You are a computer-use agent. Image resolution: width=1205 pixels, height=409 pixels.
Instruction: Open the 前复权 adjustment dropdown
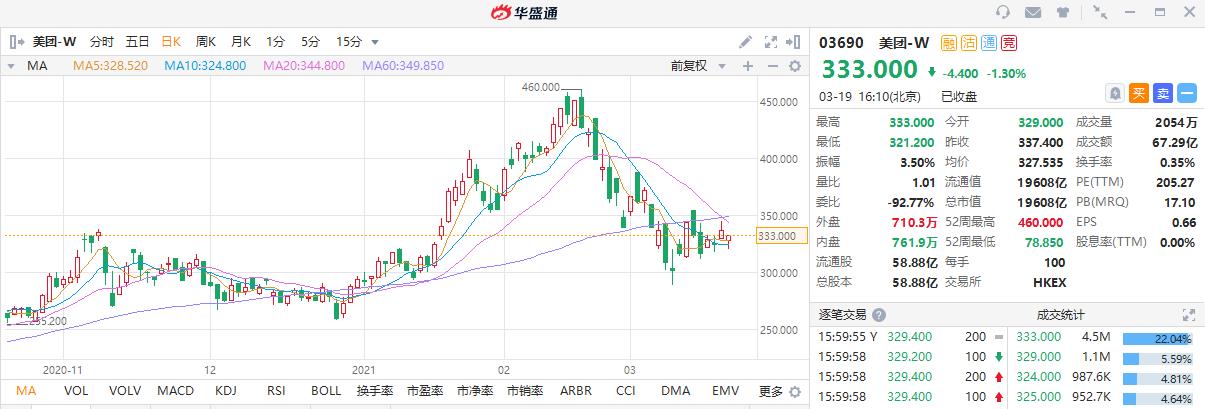pos(695,66)
